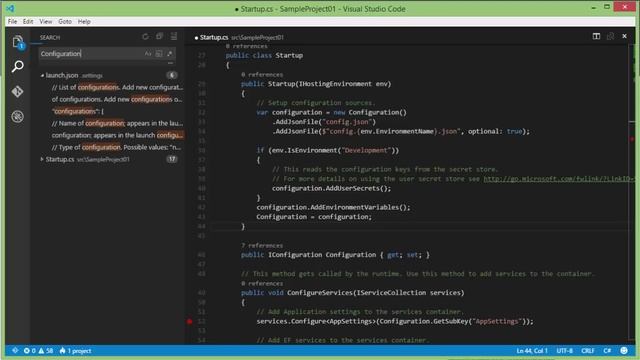Click "configuration.AddUserSecrets();" code line

point(331,188)
